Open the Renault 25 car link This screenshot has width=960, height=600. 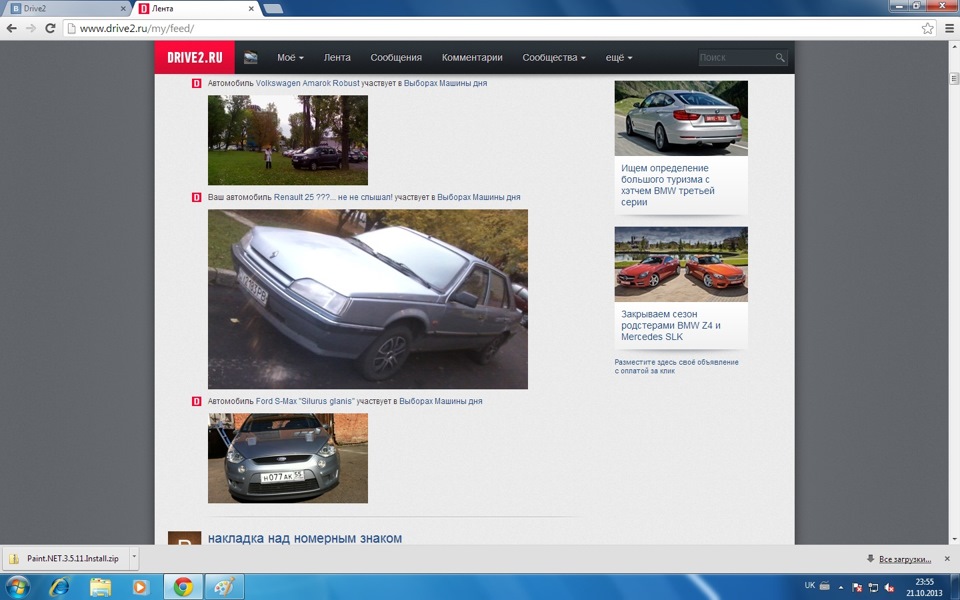332,197
